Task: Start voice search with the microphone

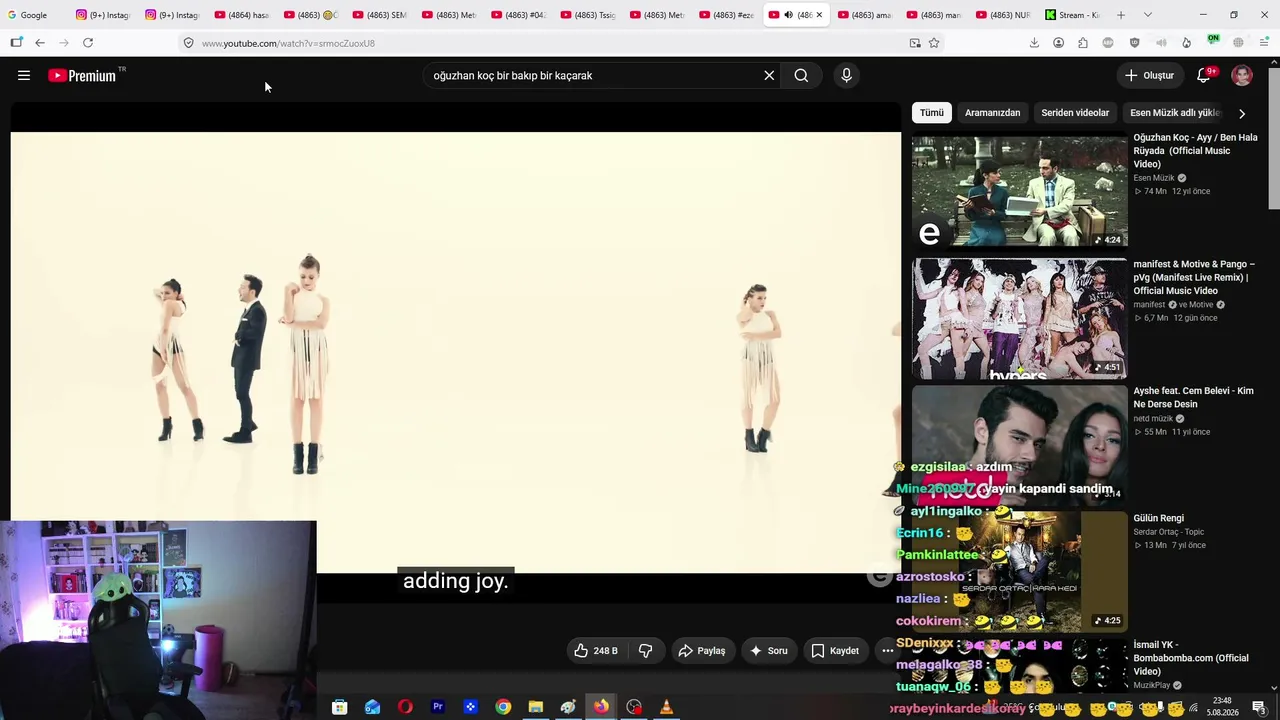Action: [x=846, y=75]
